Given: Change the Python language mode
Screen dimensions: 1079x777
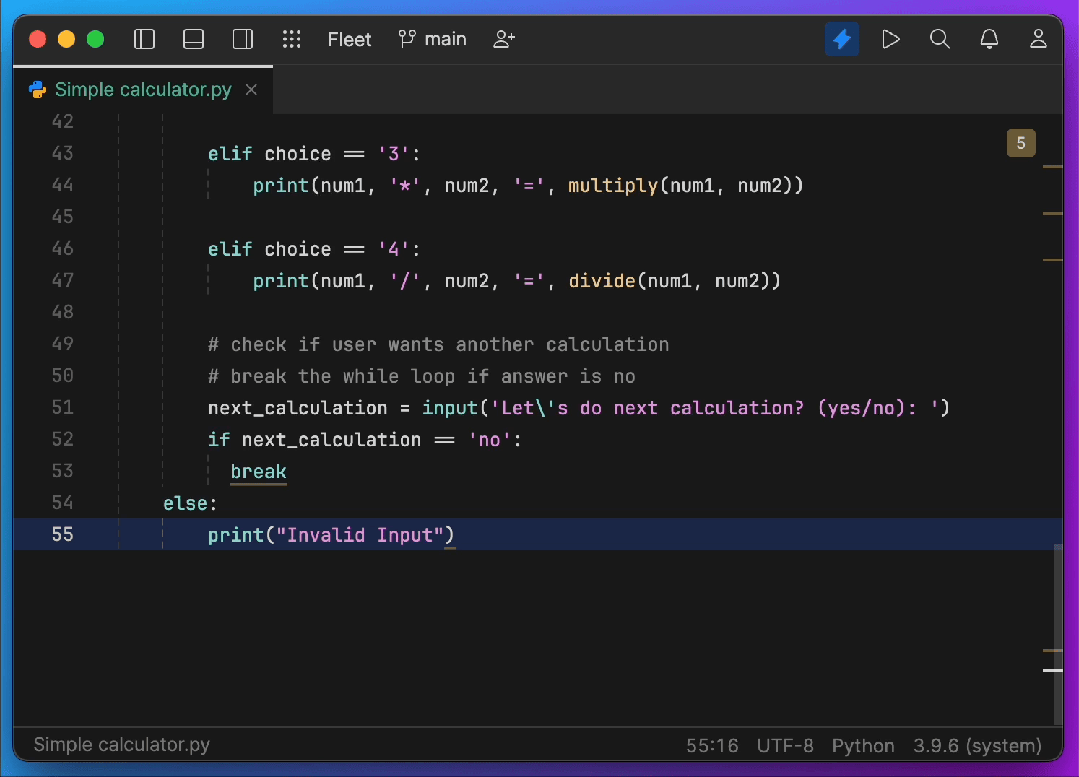Looking at the screenshot, I should (x=863, y=745).
